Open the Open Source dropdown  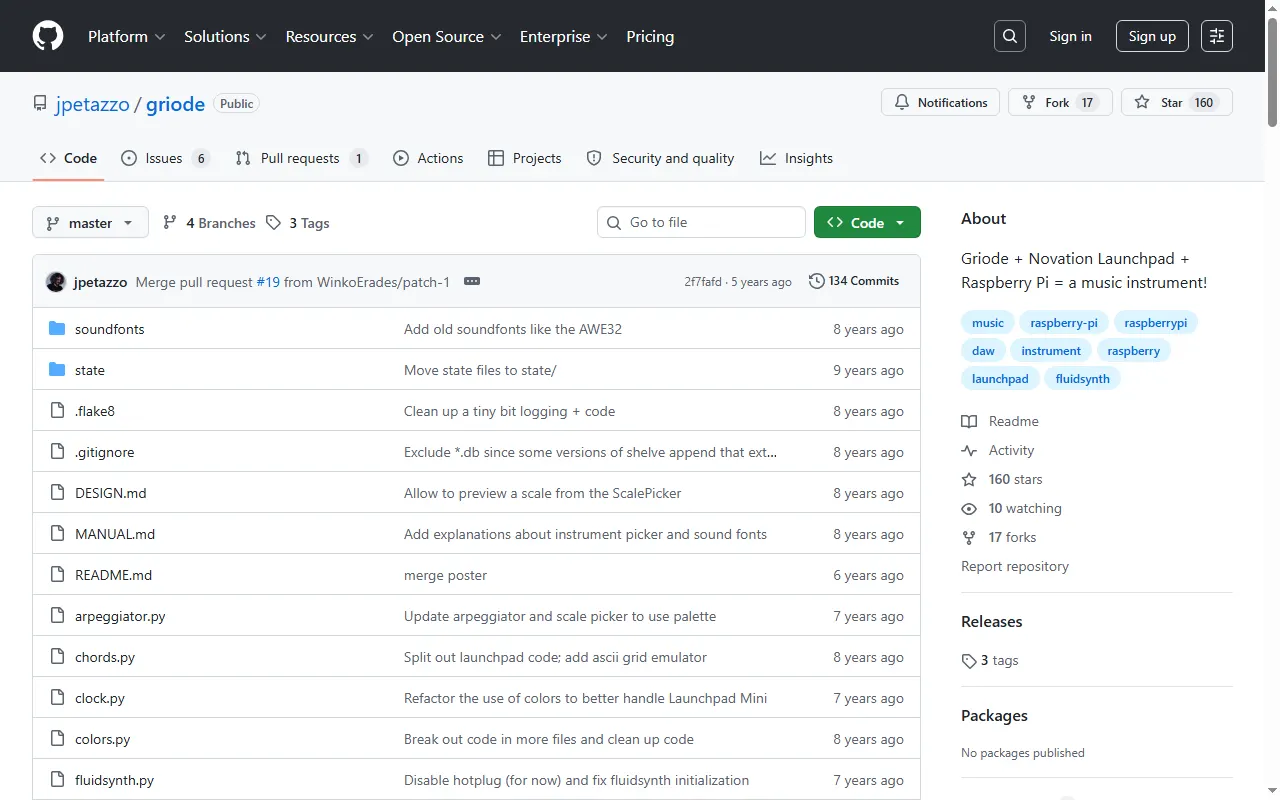point(446,36)
